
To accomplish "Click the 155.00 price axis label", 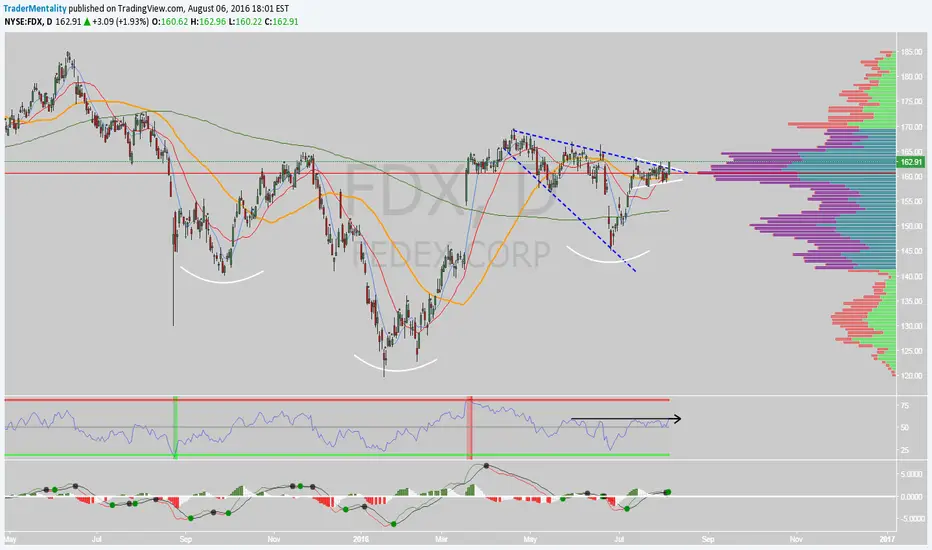I will coord(911,202).
